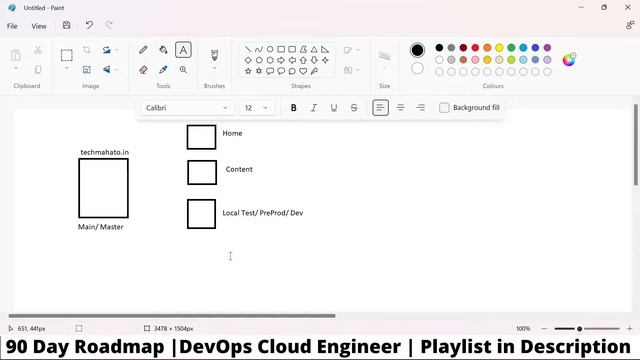The height and width of the screenshot is (360, 640).
Task: Pick the Oval shape
Action: pyautogui.click(x=270, y=49)
